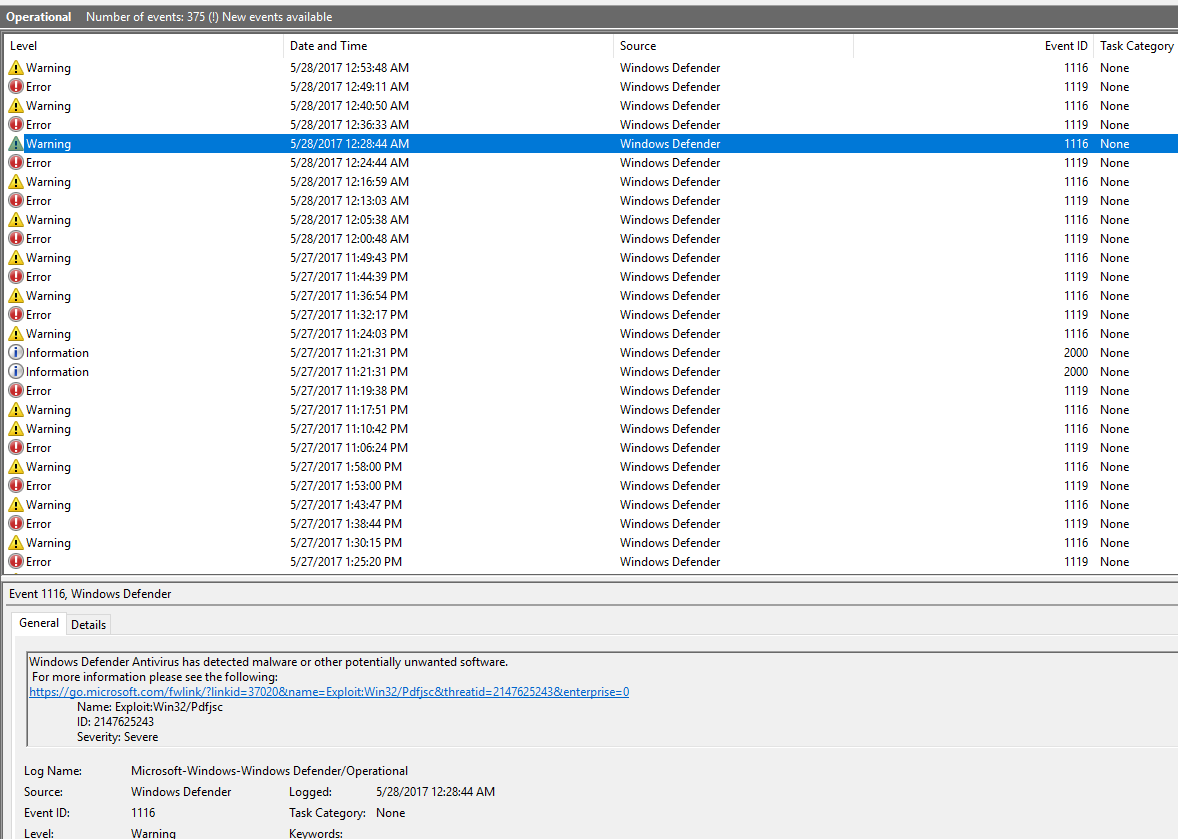Click 'Event 1116, Windows Defender' pane header
Screen dimensions: 1178x839
[90, 594]
